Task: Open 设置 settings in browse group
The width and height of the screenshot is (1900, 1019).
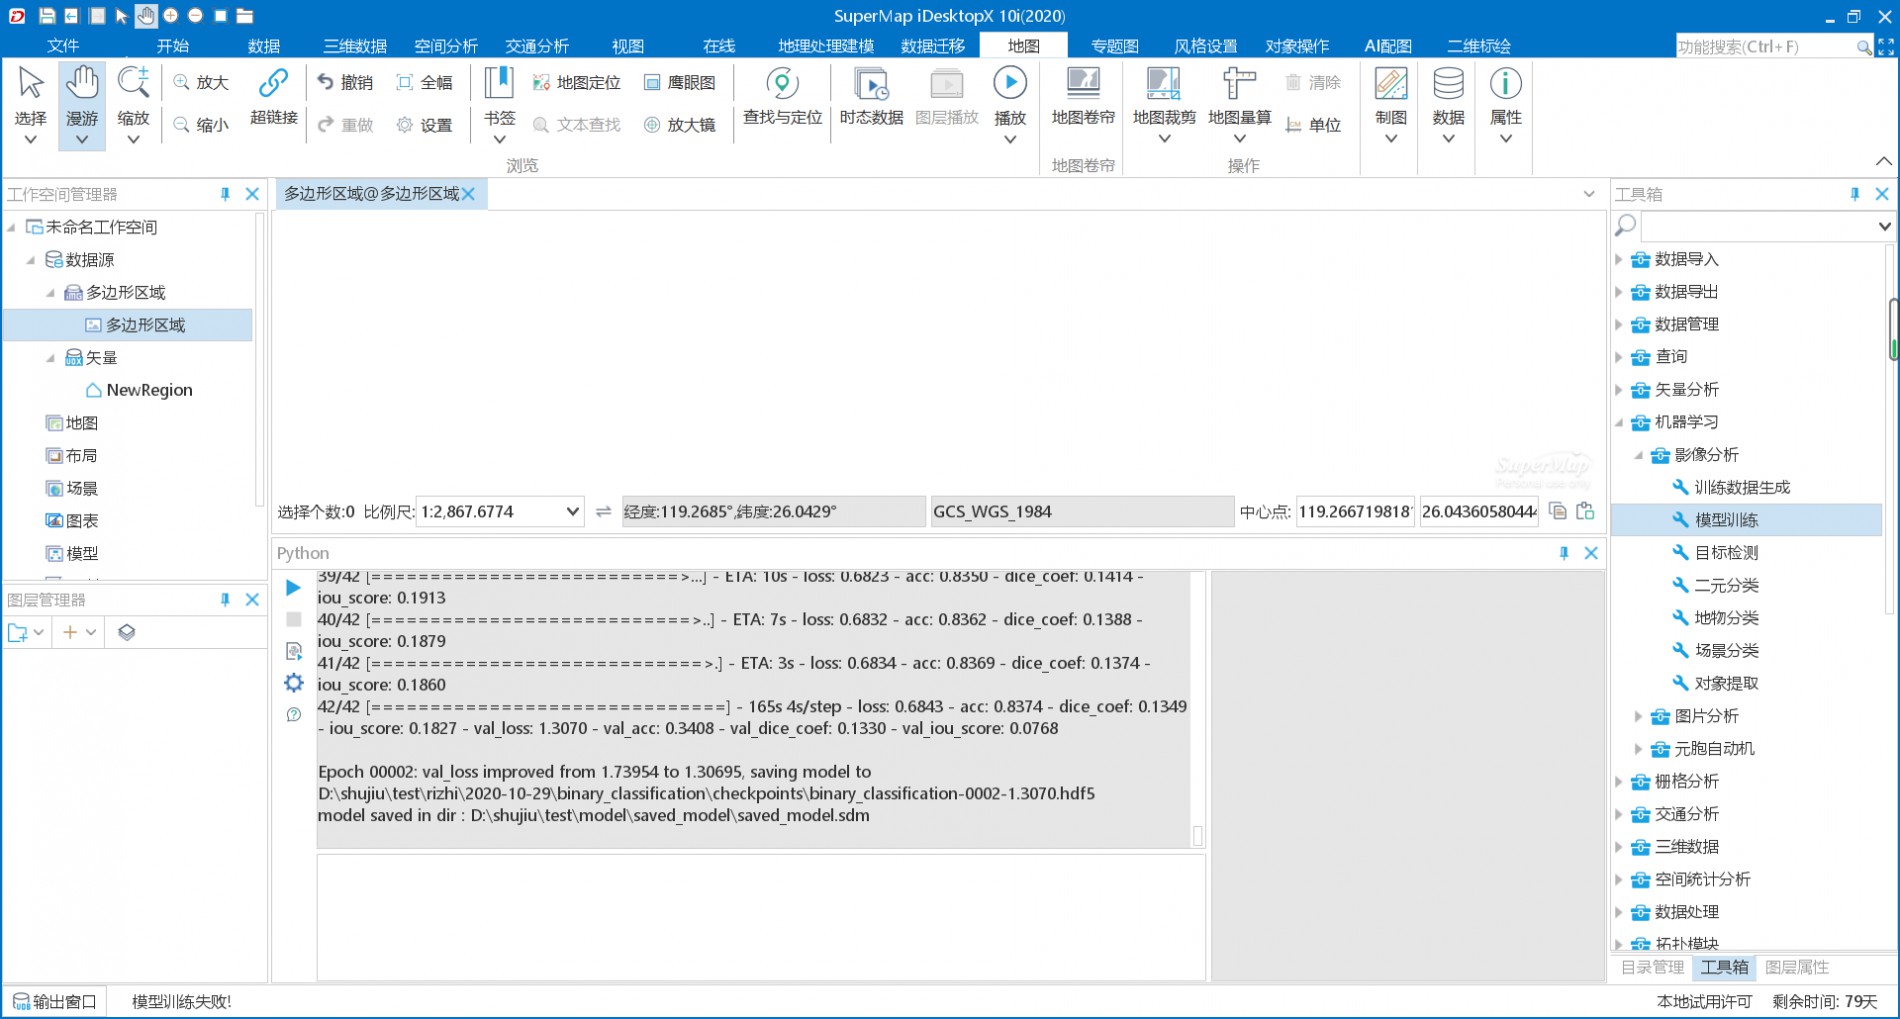Action: [425, 125]
